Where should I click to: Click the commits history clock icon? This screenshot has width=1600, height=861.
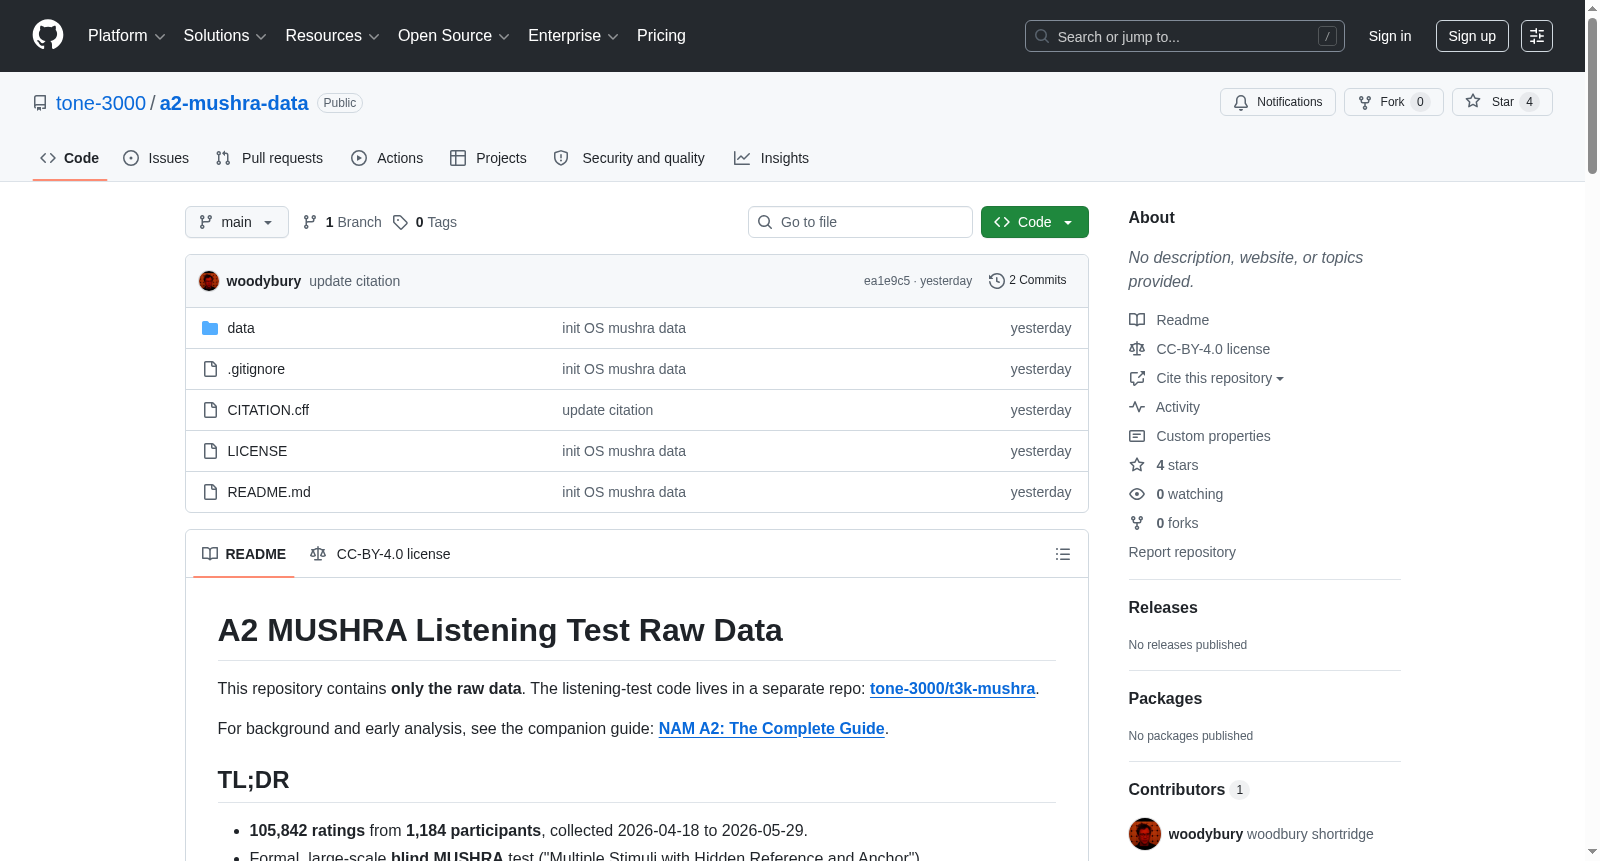pos(996,281)
